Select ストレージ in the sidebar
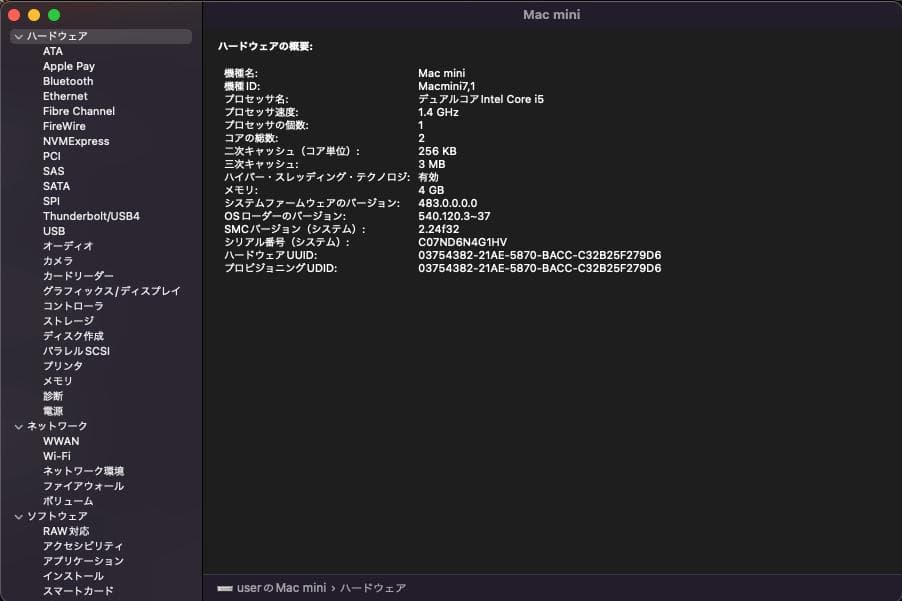The width and height of the screenshot is (902, 601). [68, 321]
